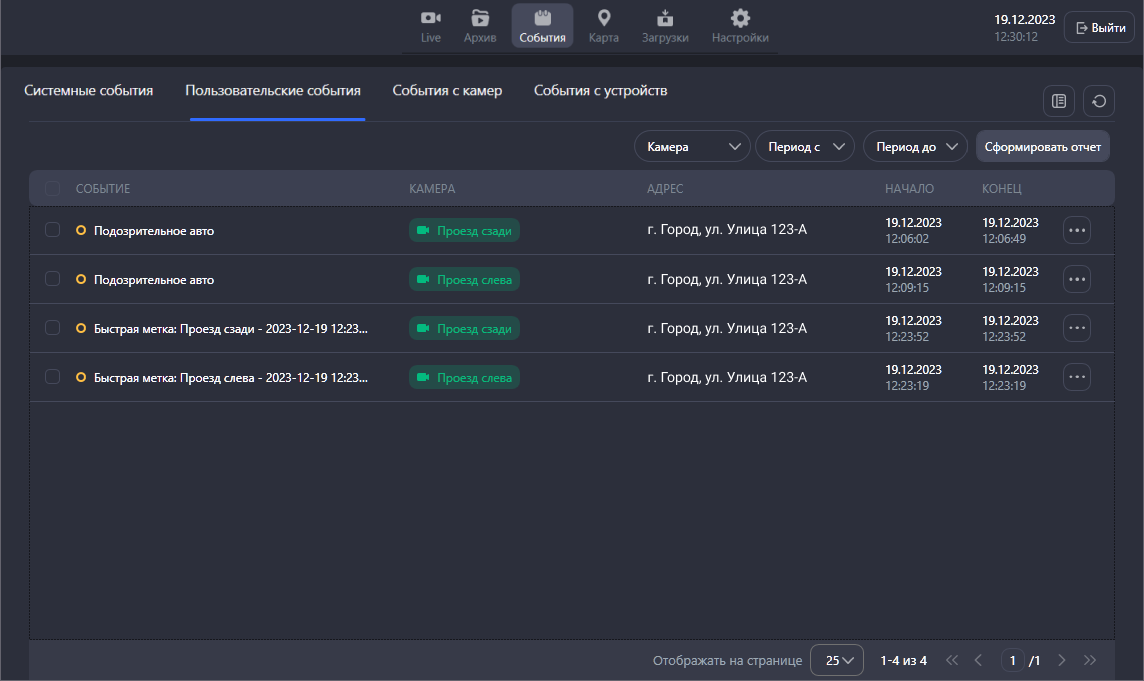
Task: Open the Live camera view
Action: (431, 26)
